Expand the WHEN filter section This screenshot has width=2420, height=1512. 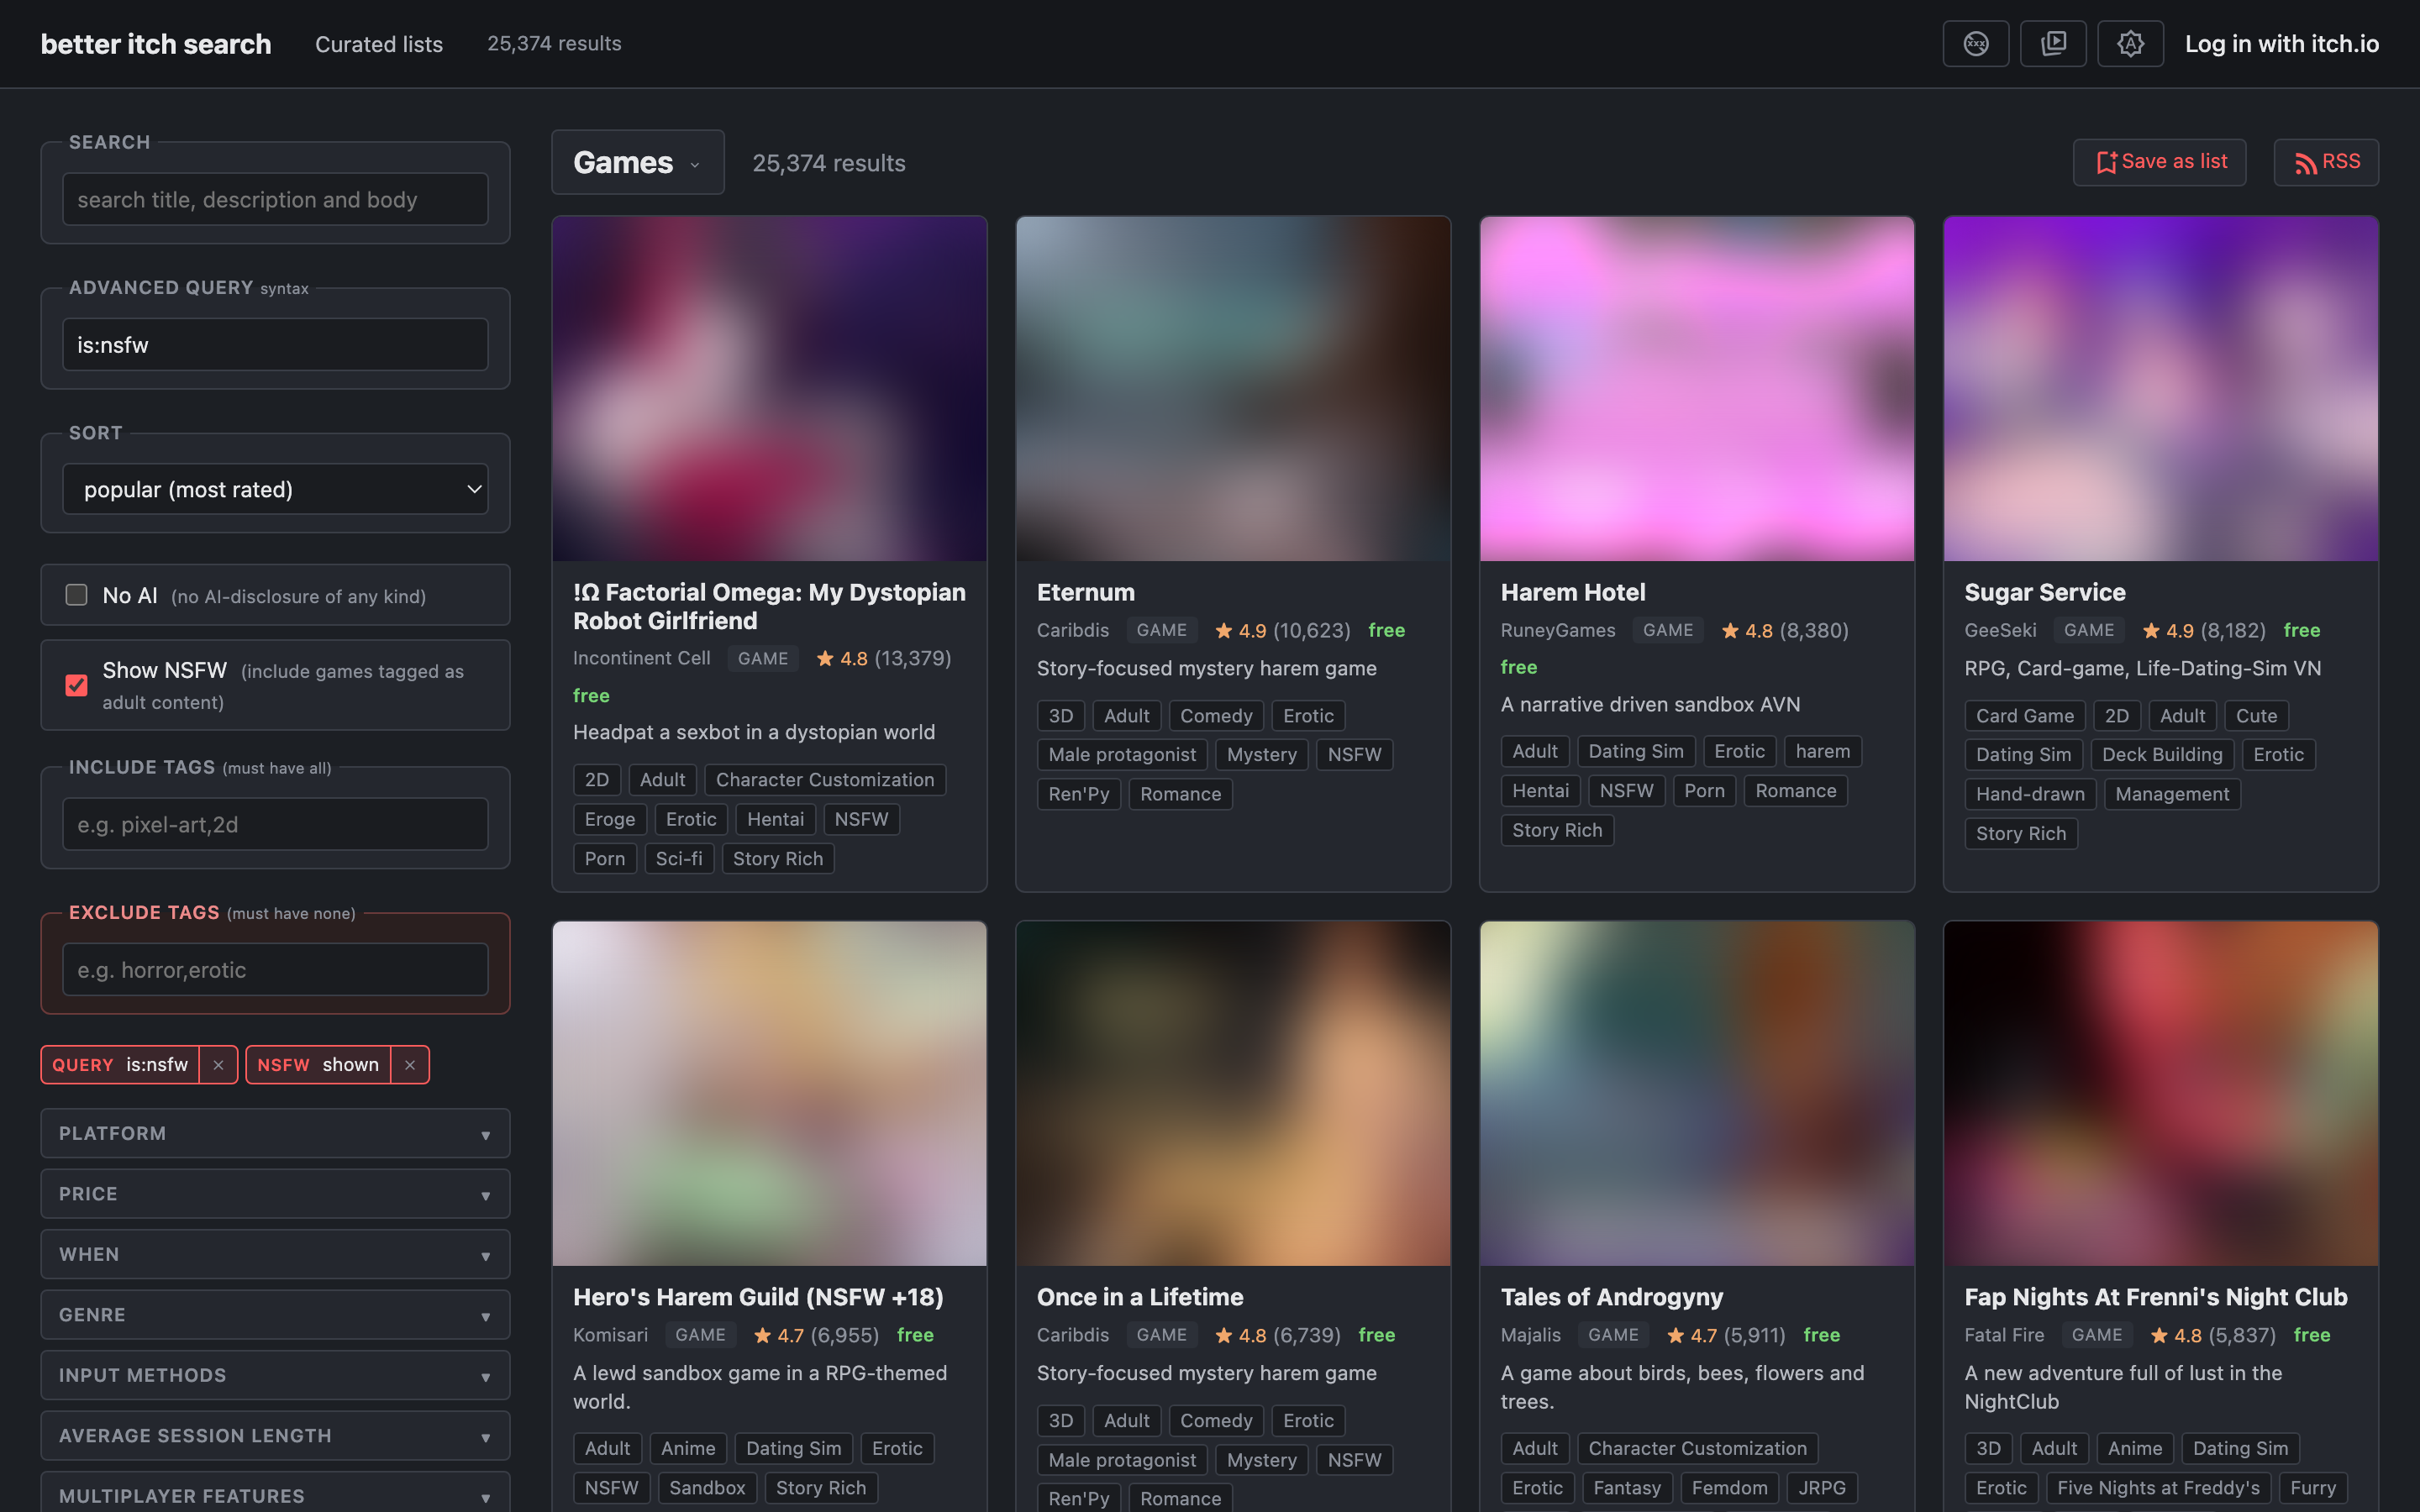275,1254
